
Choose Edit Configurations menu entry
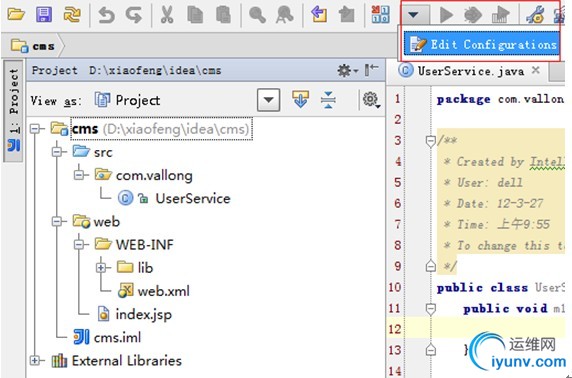point(482,45)
